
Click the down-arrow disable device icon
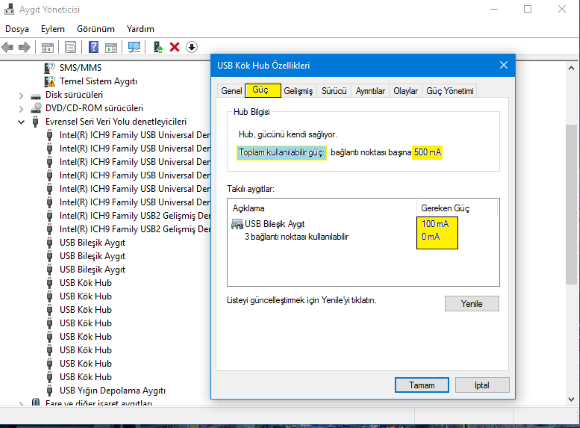[192, 47]
